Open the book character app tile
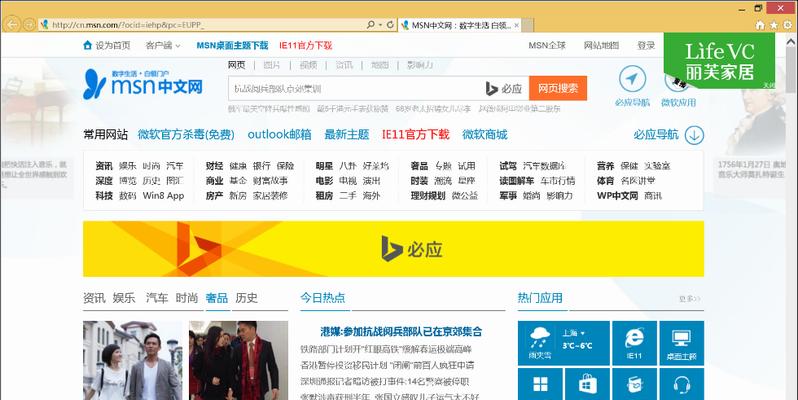This screenshot has width=798, height=400. click(x=634, y=384)
